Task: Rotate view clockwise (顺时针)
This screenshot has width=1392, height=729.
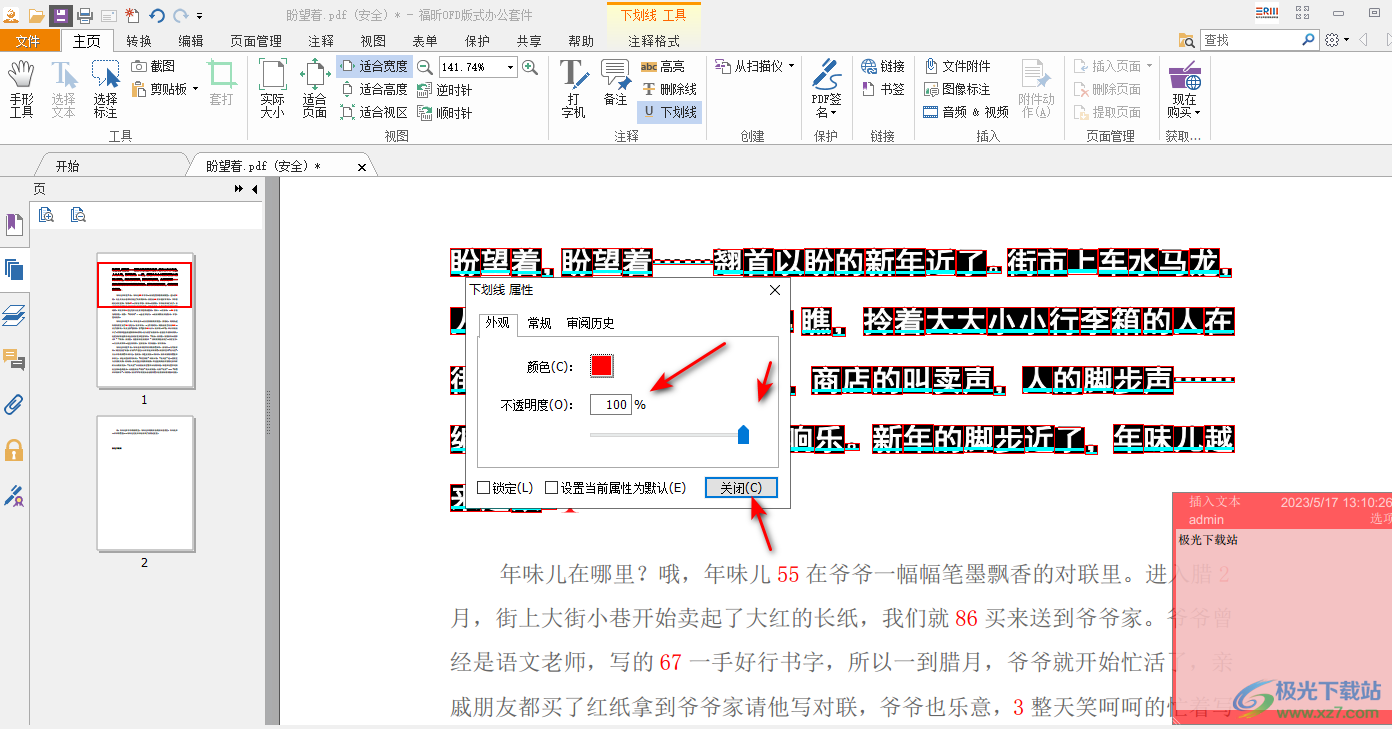Action: (445, 112)
